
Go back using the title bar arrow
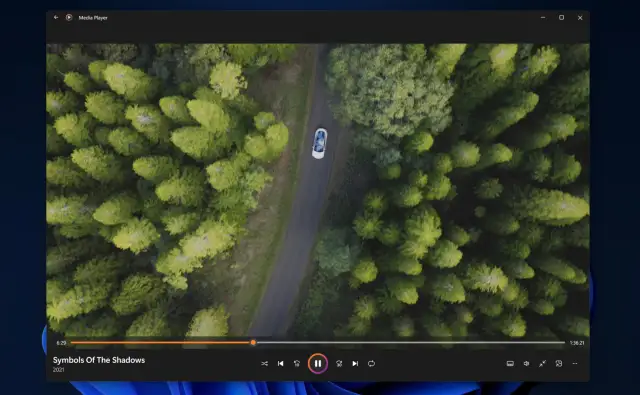click(x=56, y=18)
